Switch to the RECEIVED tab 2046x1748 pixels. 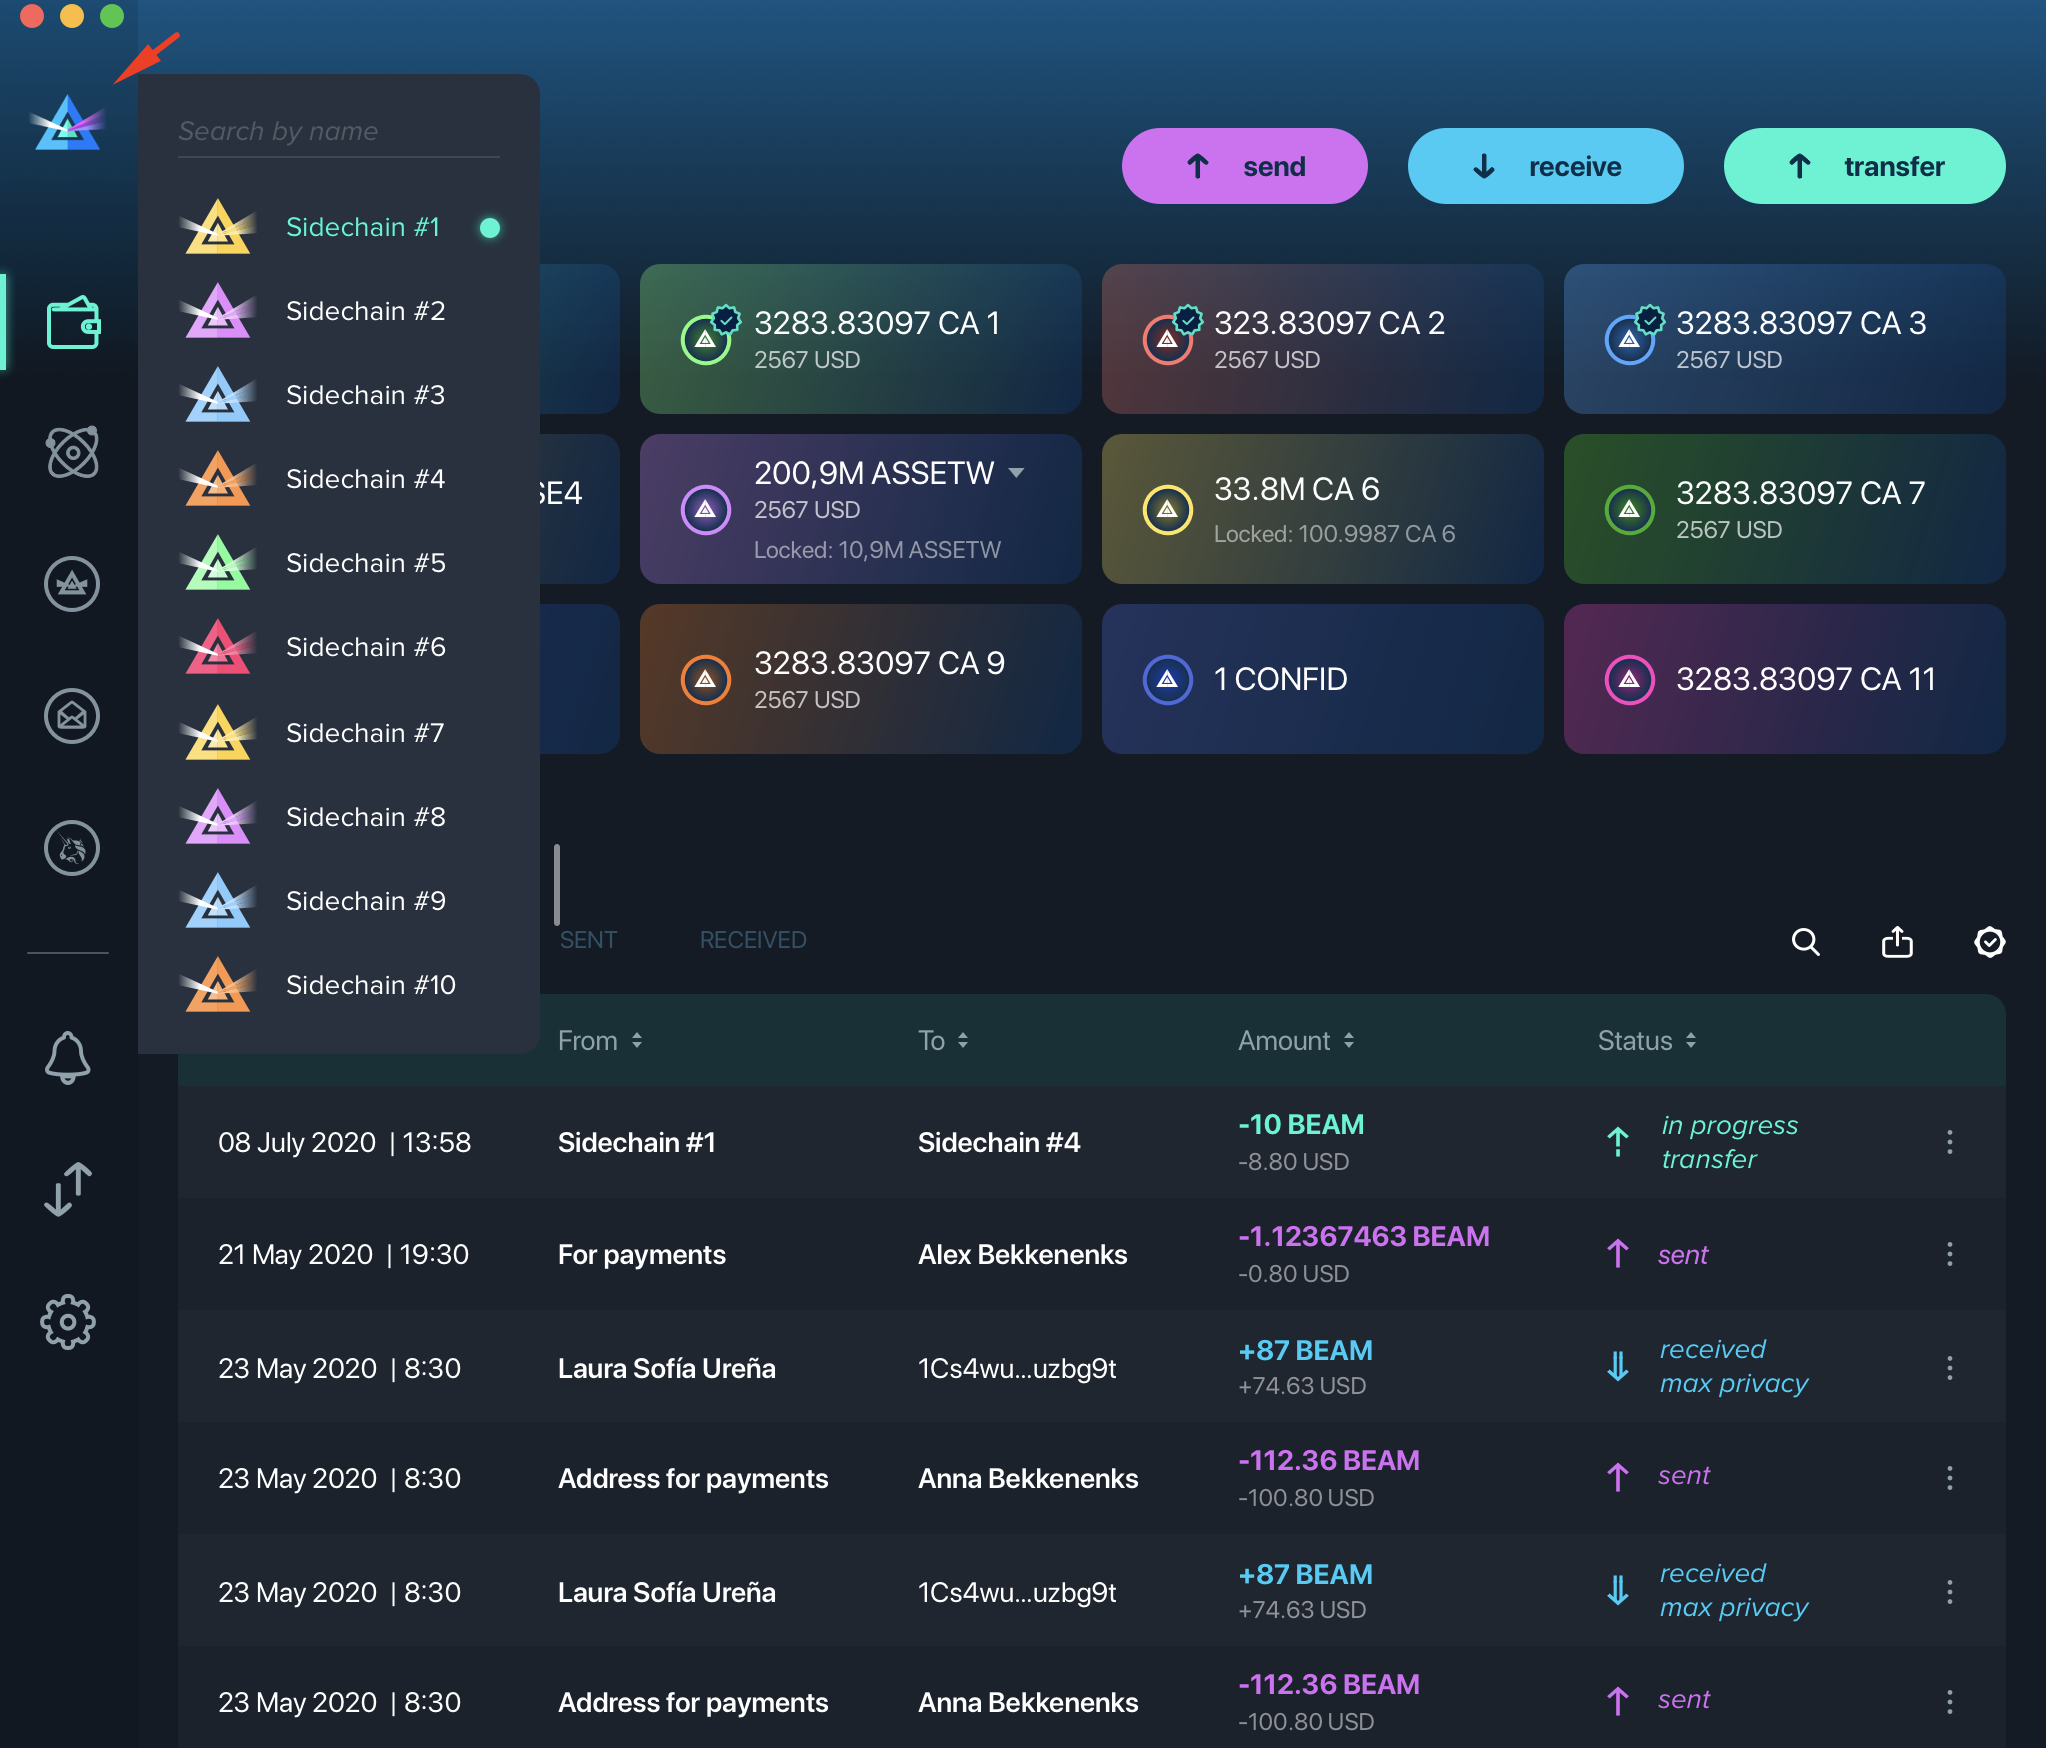[752, 940]
